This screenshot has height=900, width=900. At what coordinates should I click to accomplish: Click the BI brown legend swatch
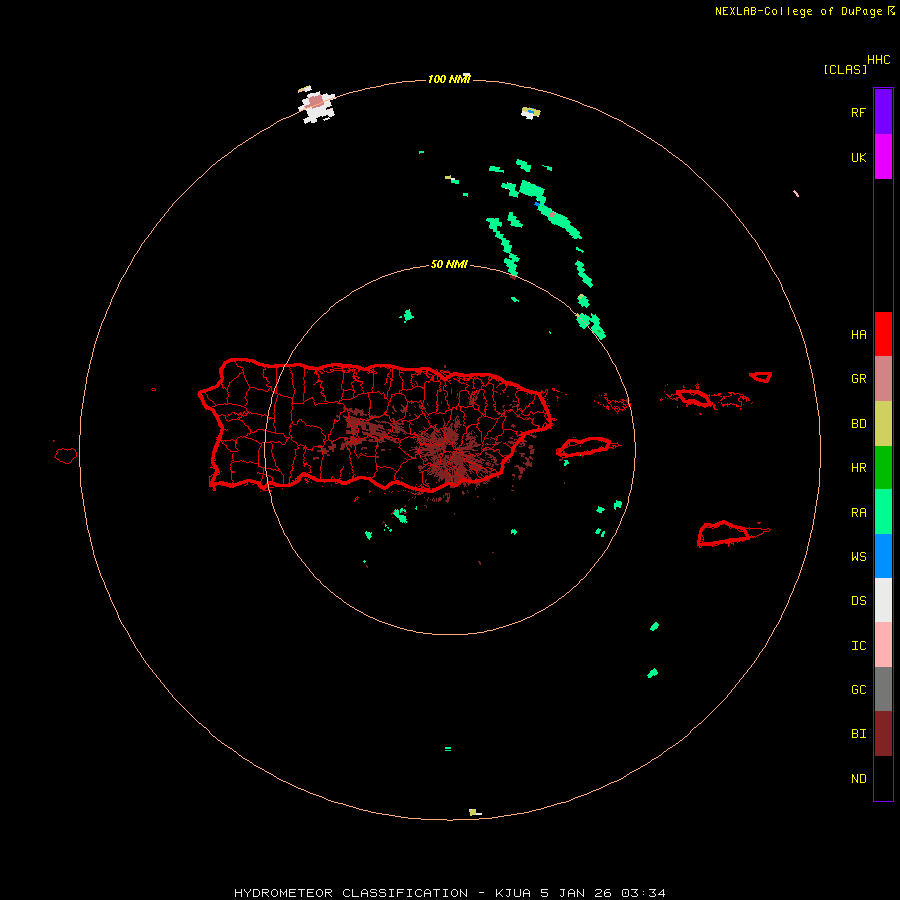click(x=883, y=734)
